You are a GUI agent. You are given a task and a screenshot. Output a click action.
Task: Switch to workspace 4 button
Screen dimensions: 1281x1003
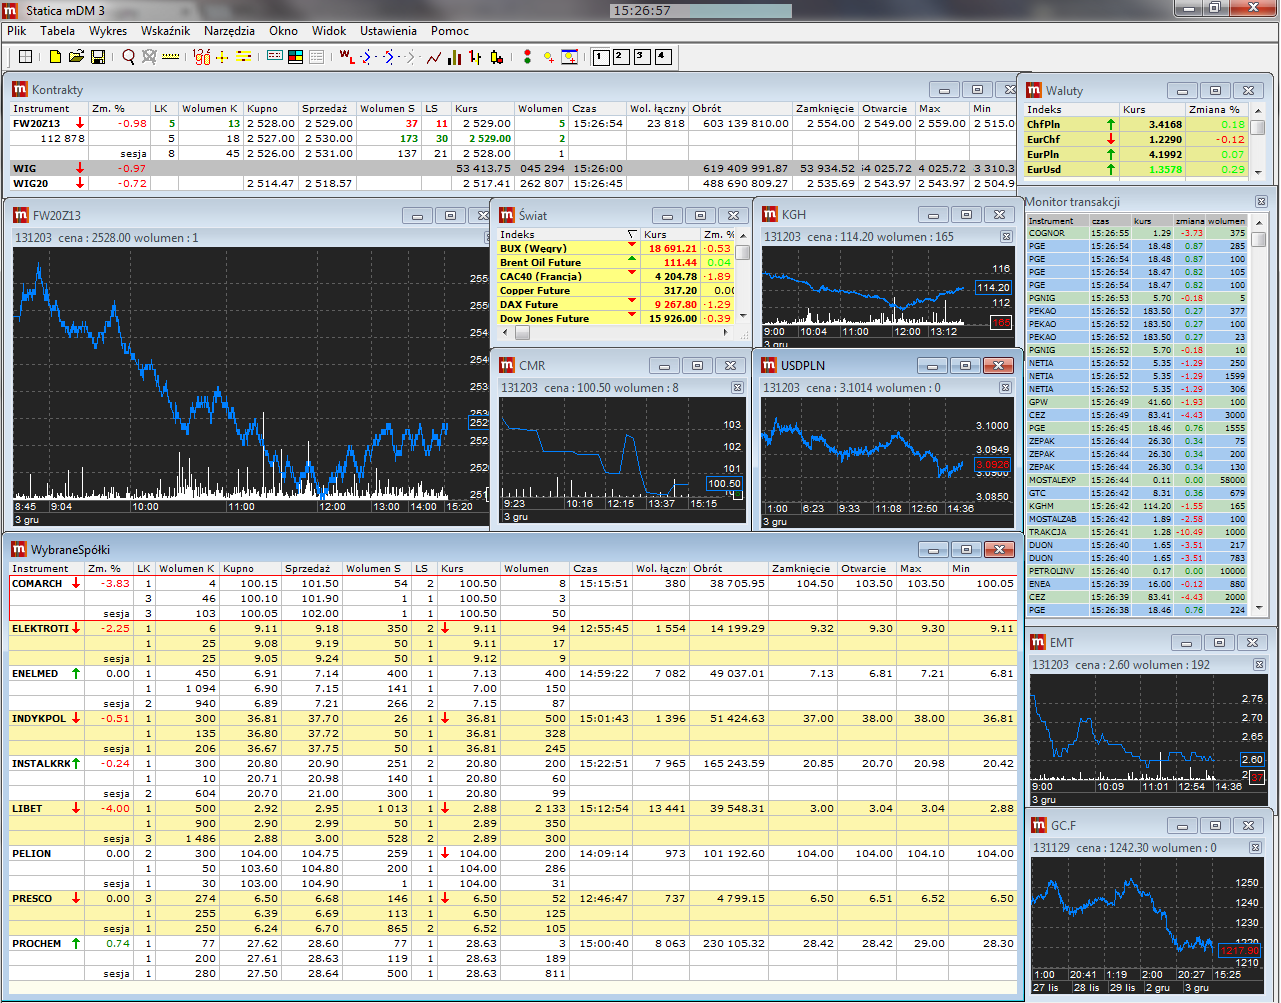coord(663,57)
